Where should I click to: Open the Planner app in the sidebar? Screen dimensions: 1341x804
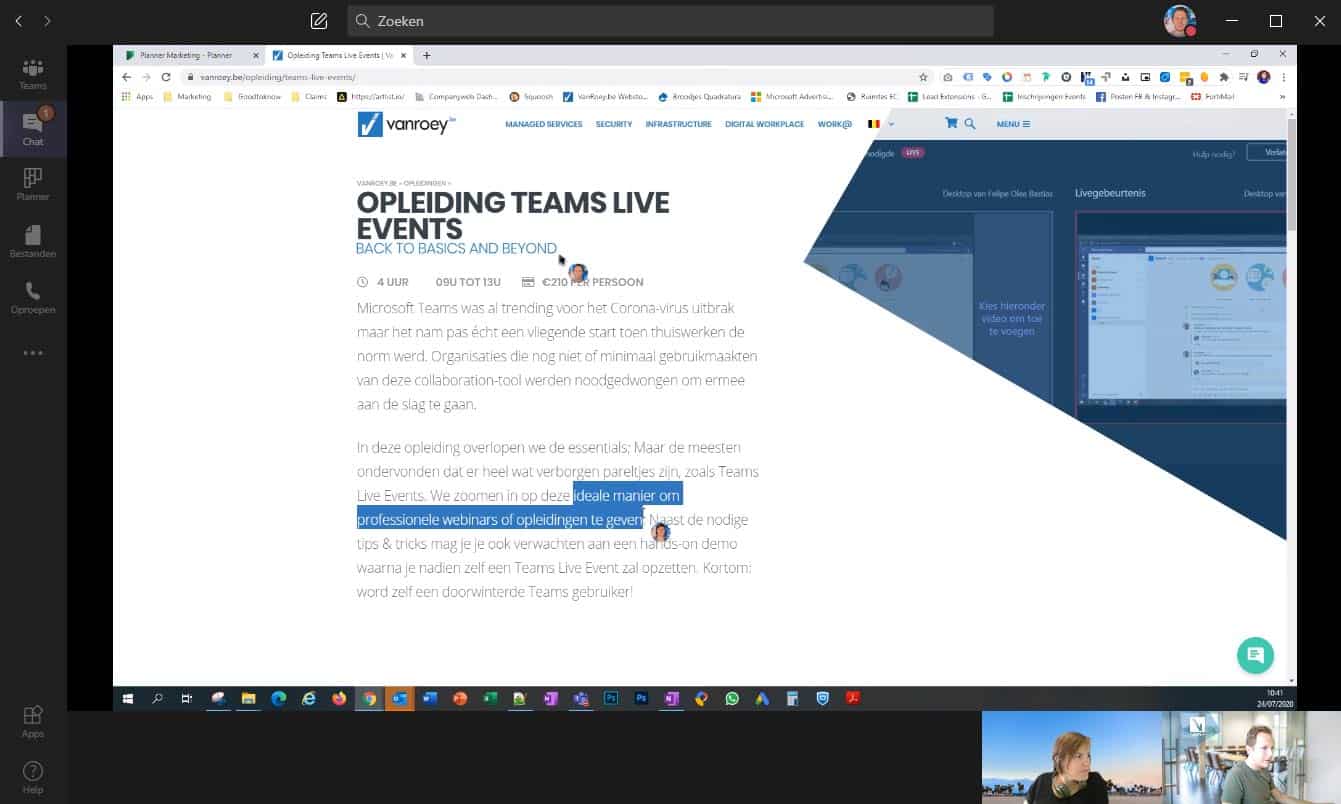click(33, 184)
